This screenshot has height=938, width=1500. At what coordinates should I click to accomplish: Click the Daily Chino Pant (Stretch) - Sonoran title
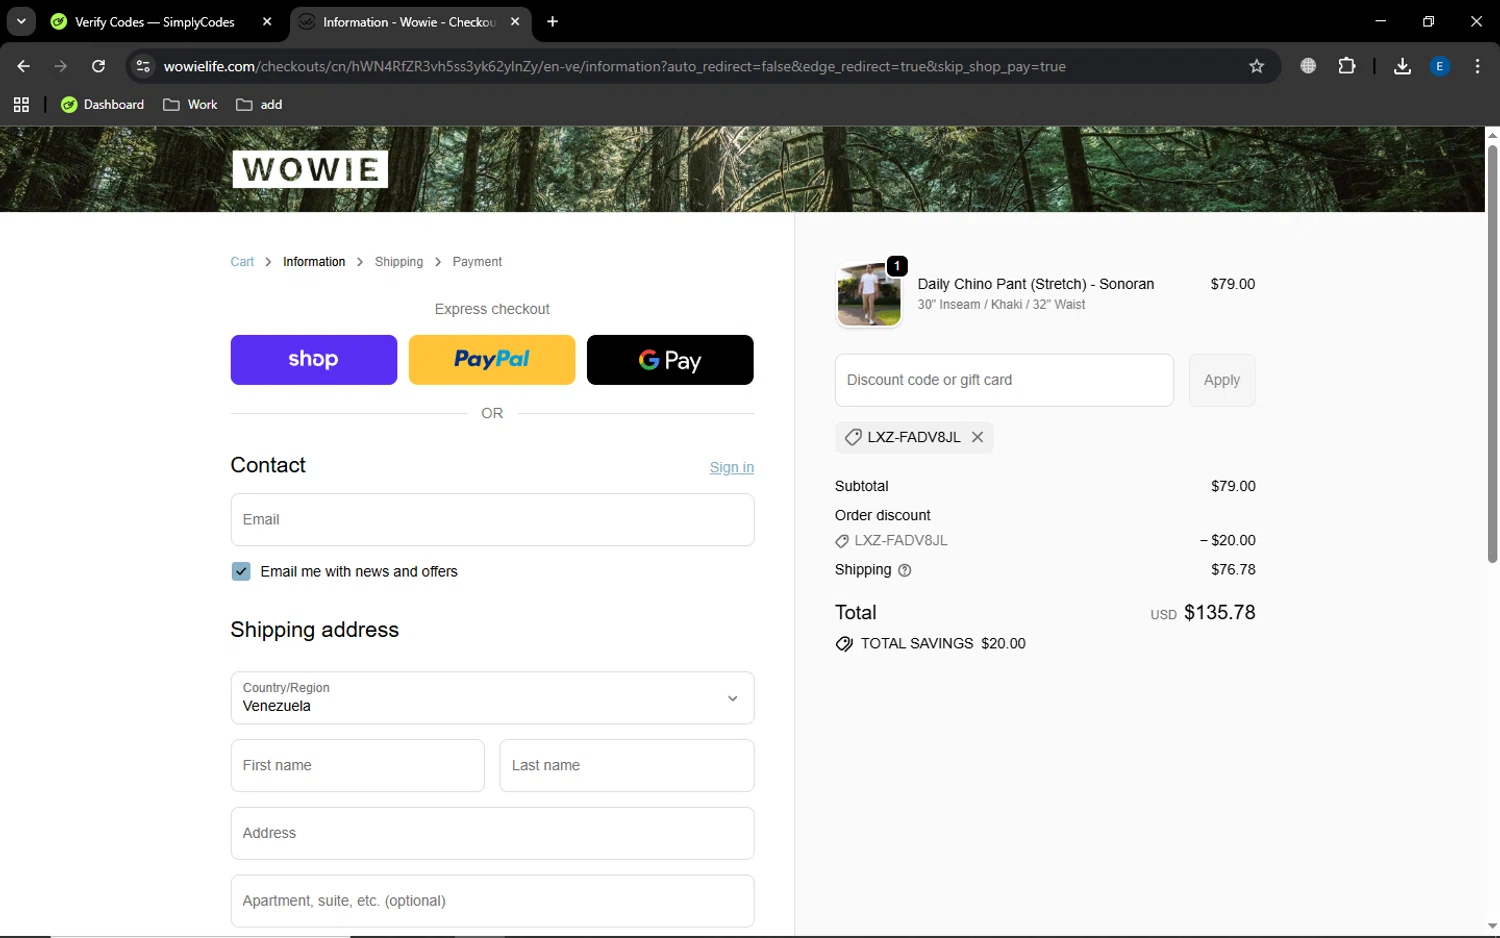(1035, 284)
